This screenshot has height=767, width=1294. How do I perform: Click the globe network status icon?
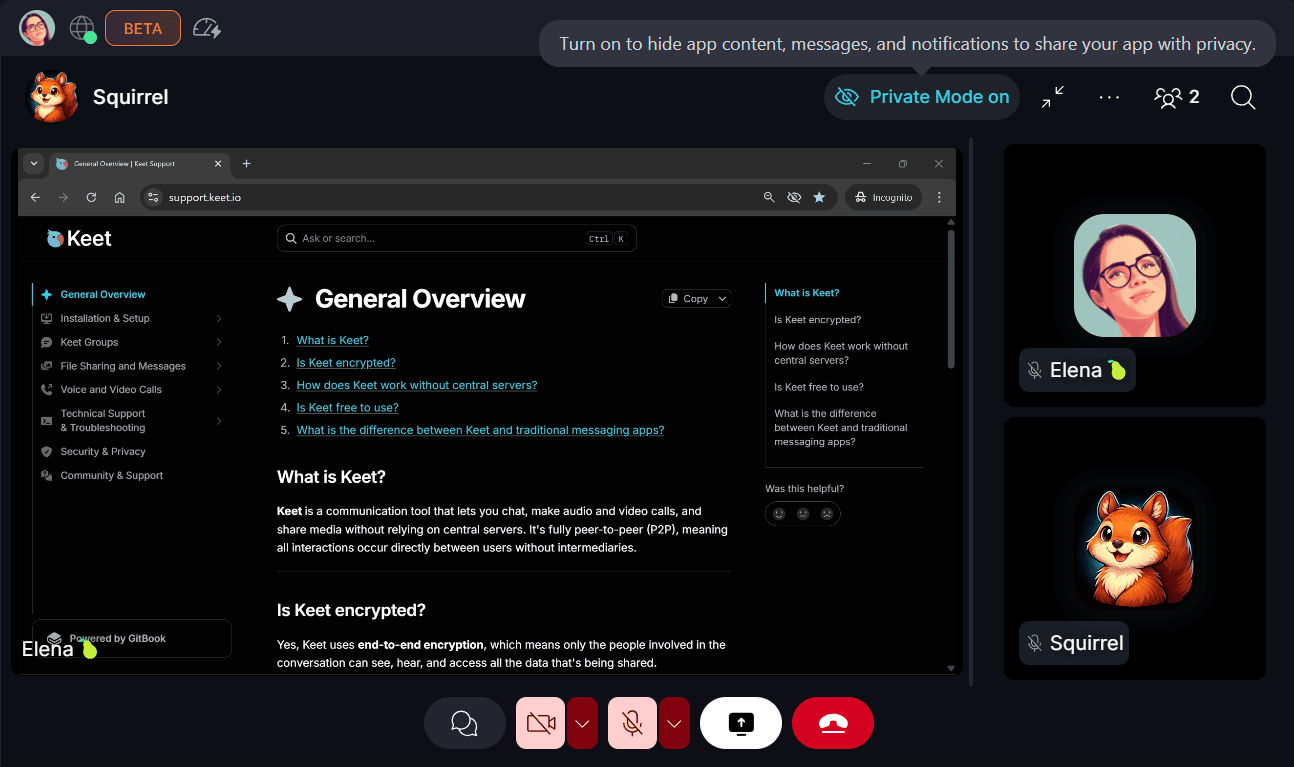[83, 29]
